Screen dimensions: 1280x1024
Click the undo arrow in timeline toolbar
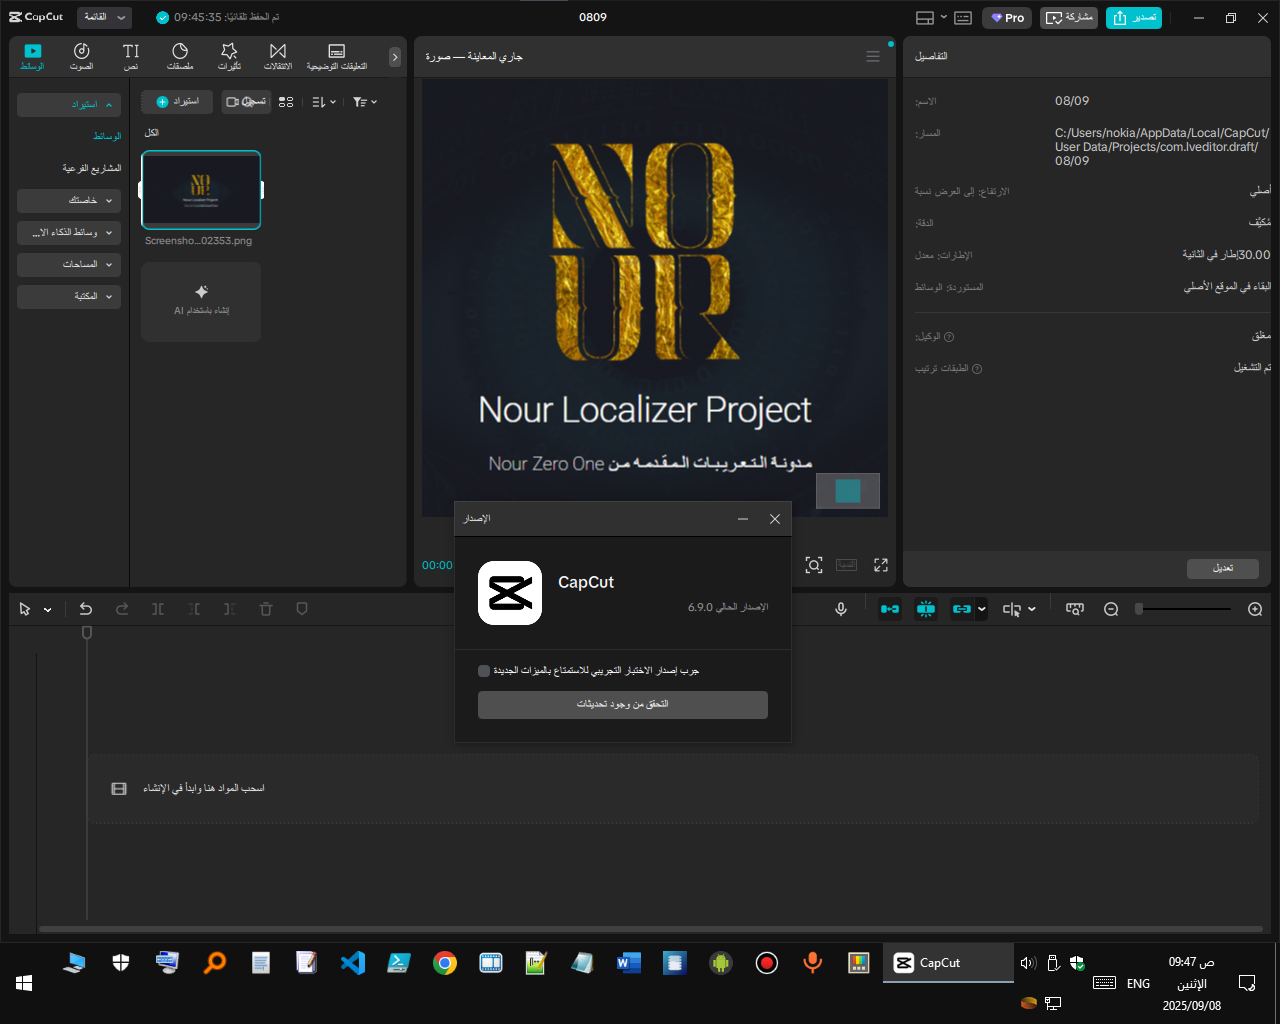[x=86, y=609]
